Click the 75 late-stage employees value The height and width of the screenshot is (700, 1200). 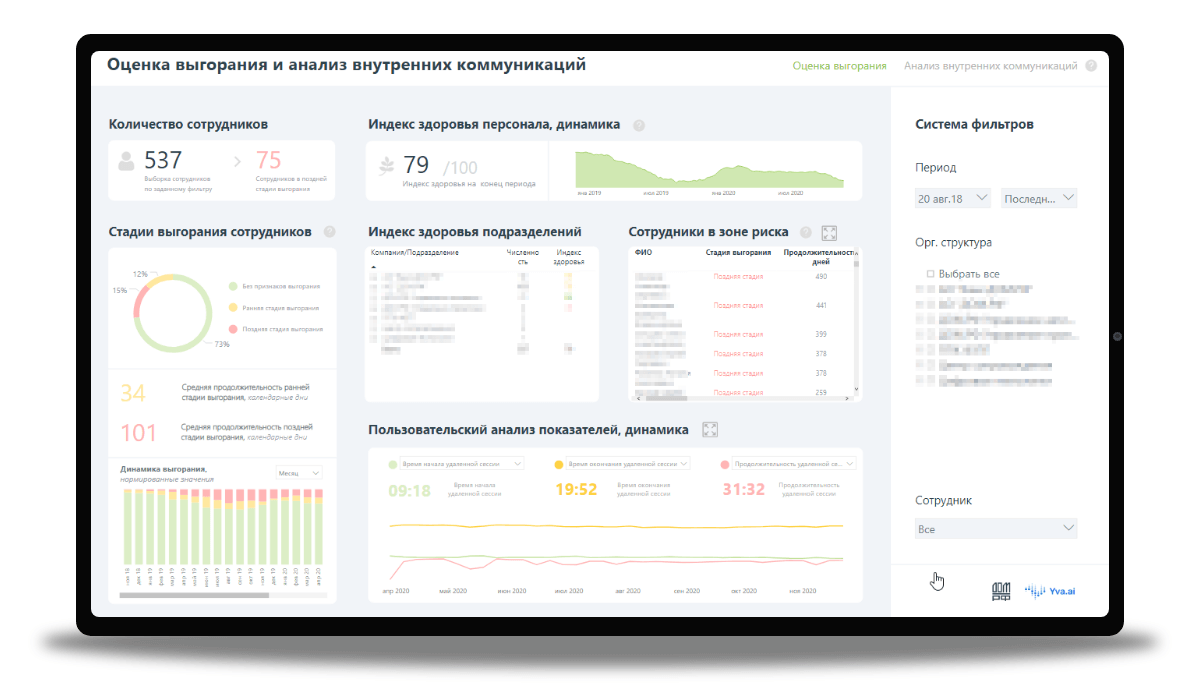pyautogui.click(x=269, y=160)
